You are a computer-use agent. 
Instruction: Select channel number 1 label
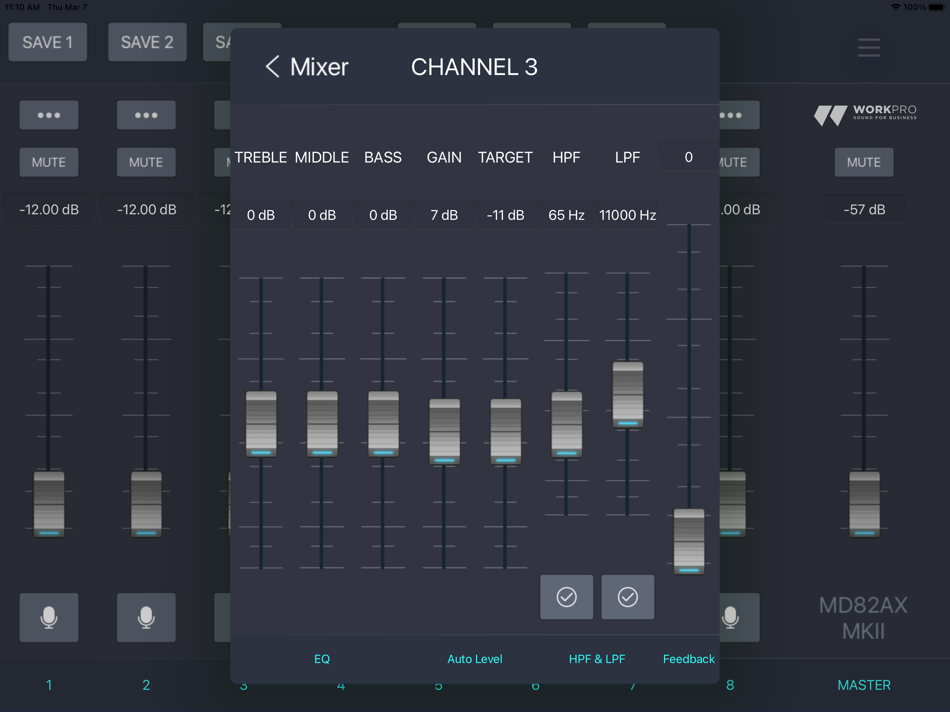pos(49,685)
